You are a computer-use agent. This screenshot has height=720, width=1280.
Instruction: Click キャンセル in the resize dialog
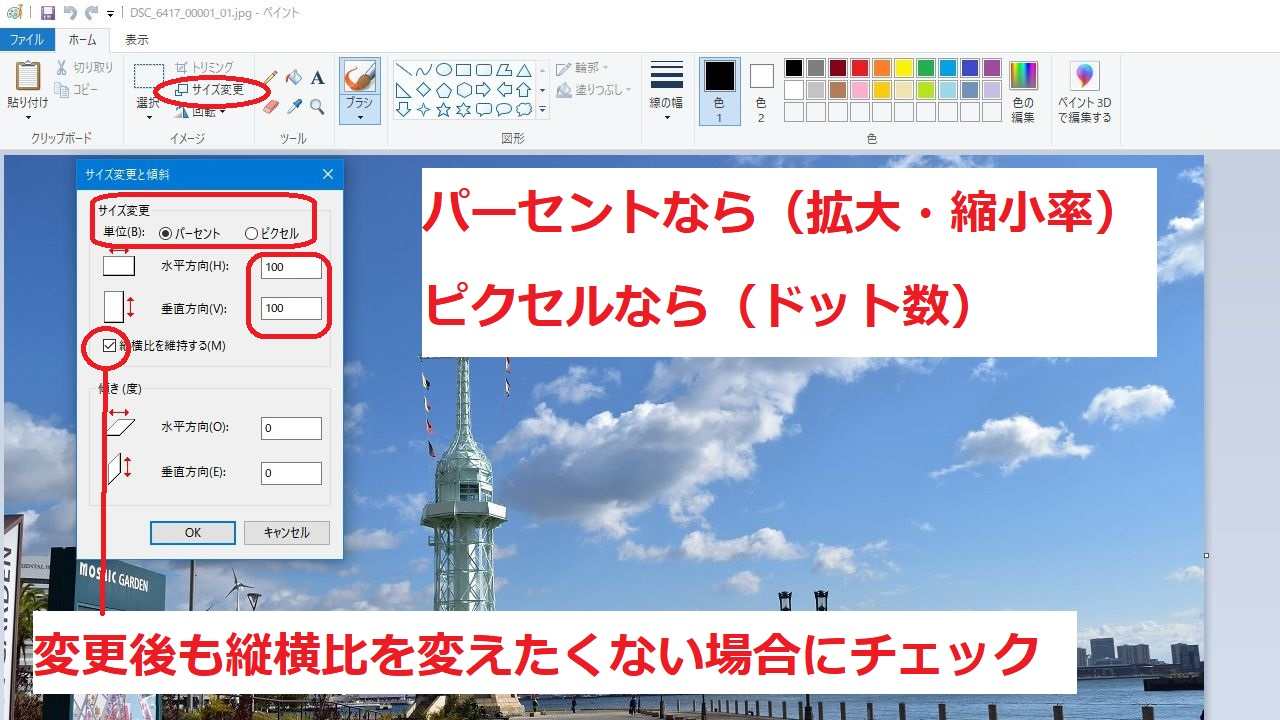[x=287, y=533]
